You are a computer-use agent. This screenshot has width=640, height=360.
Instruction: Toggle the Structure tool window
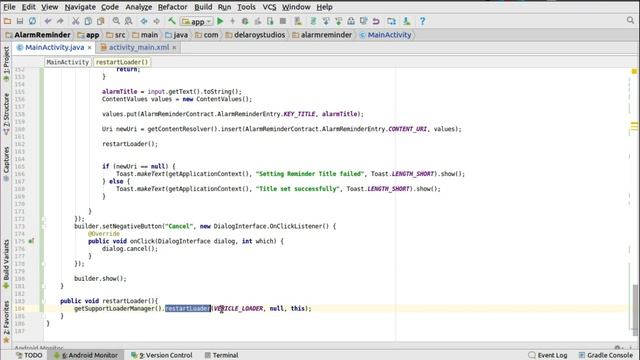click(x=6, y=114)
